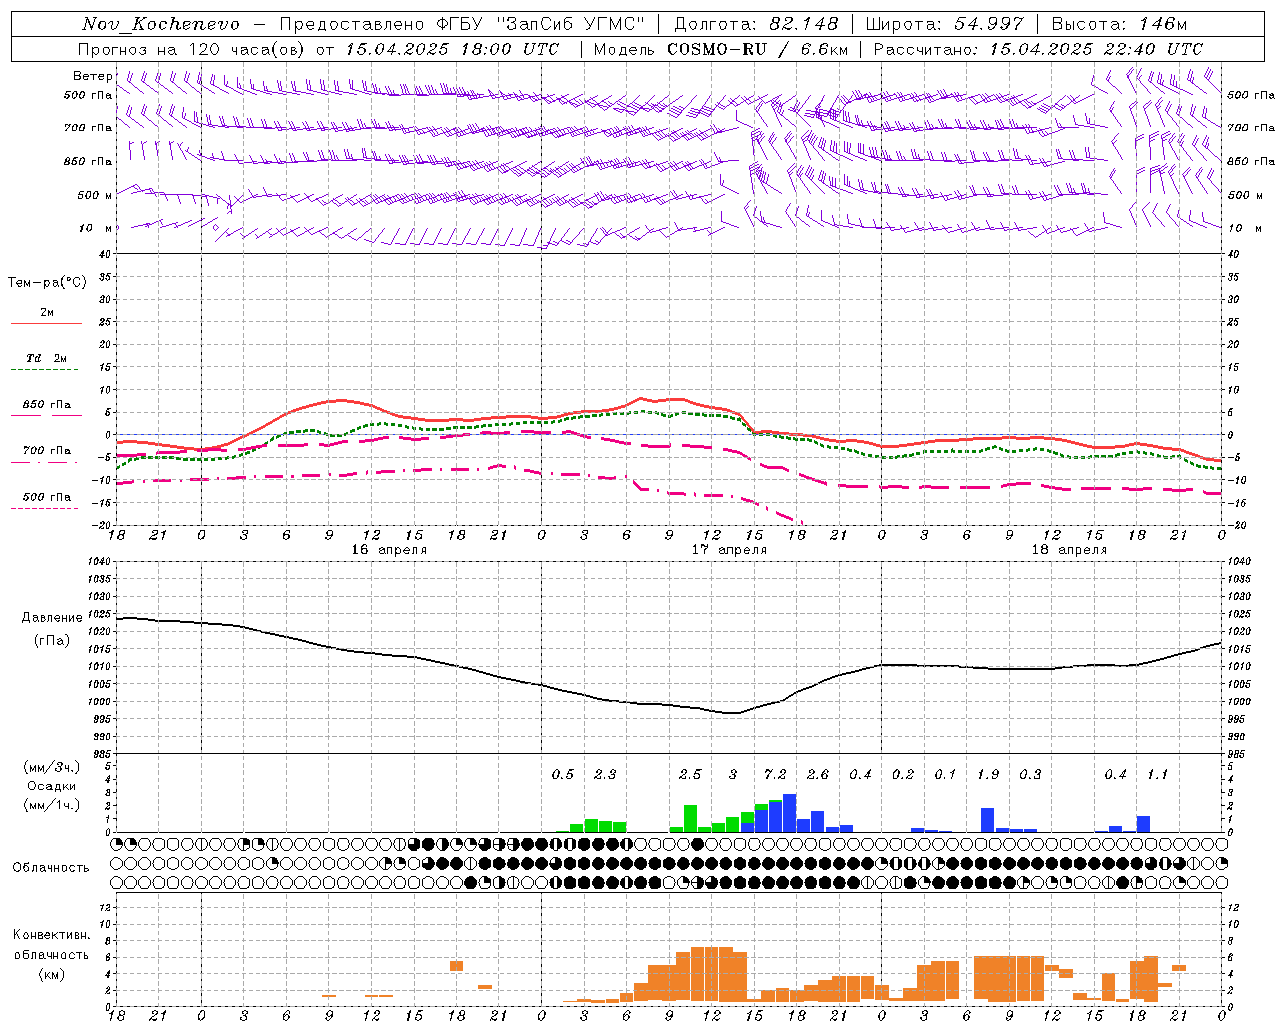The height and width of the screenshot is (1024, 1280).
Task: Click the '(км)' unit under convective cloudiness
Action: 51,974
